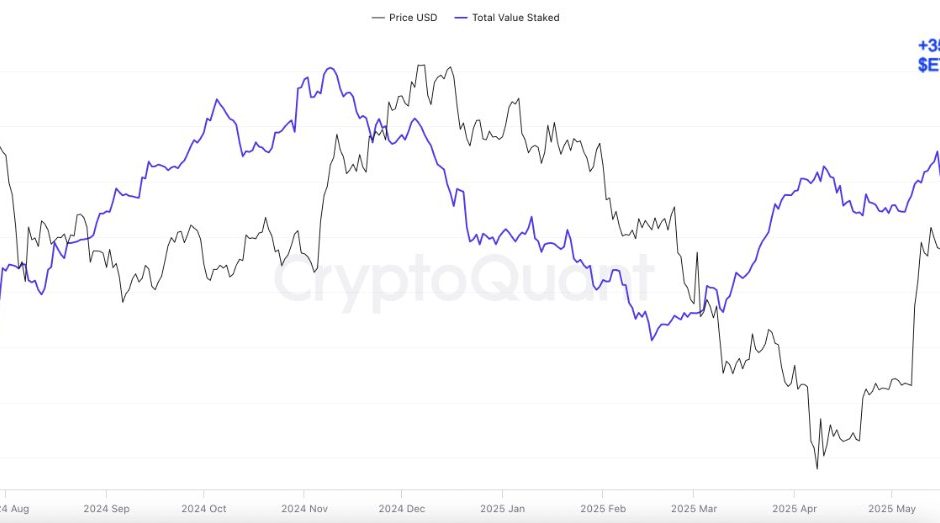Select the 2024 Nov axis label

tap(304, 508)
